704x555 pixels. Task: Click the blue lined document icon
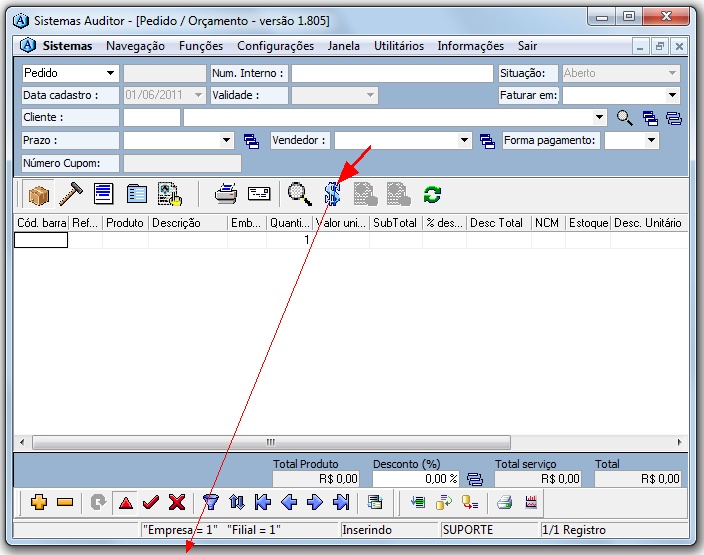coord(103,194)
